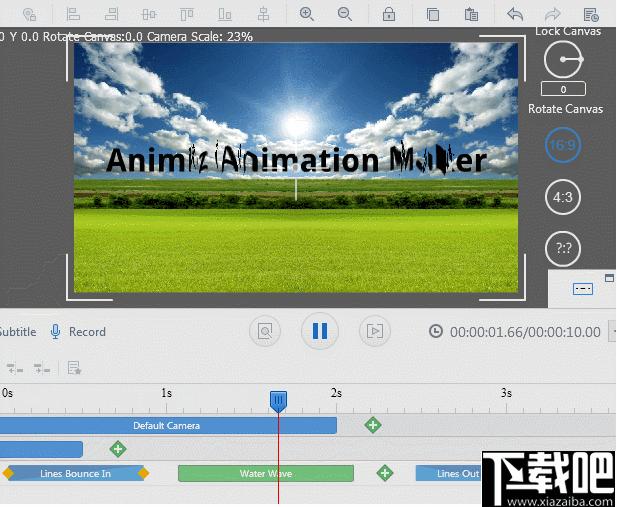This screenshot has width=617, height=507.
Task: Pause the animation playback
Action: pos(320,331)
